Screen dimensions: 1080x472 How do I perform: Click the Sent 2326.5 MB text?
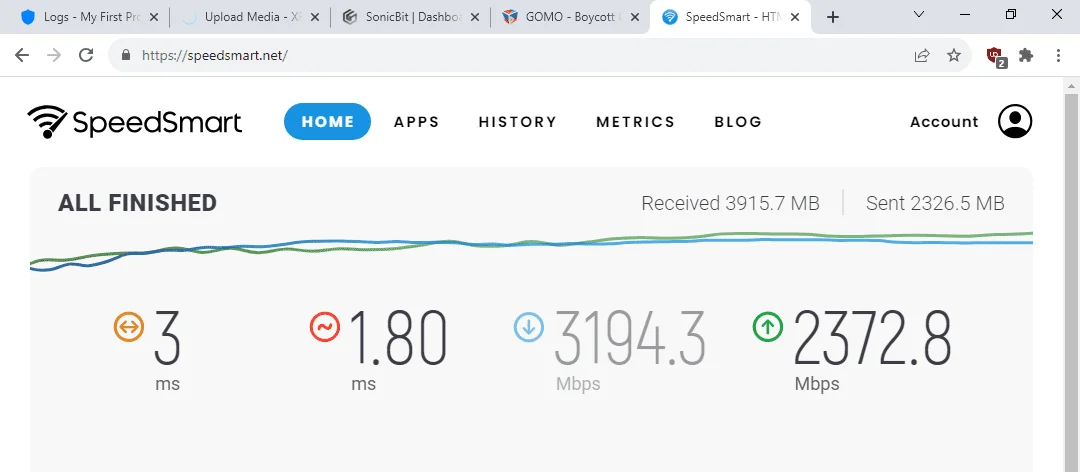tap(935, 203)
